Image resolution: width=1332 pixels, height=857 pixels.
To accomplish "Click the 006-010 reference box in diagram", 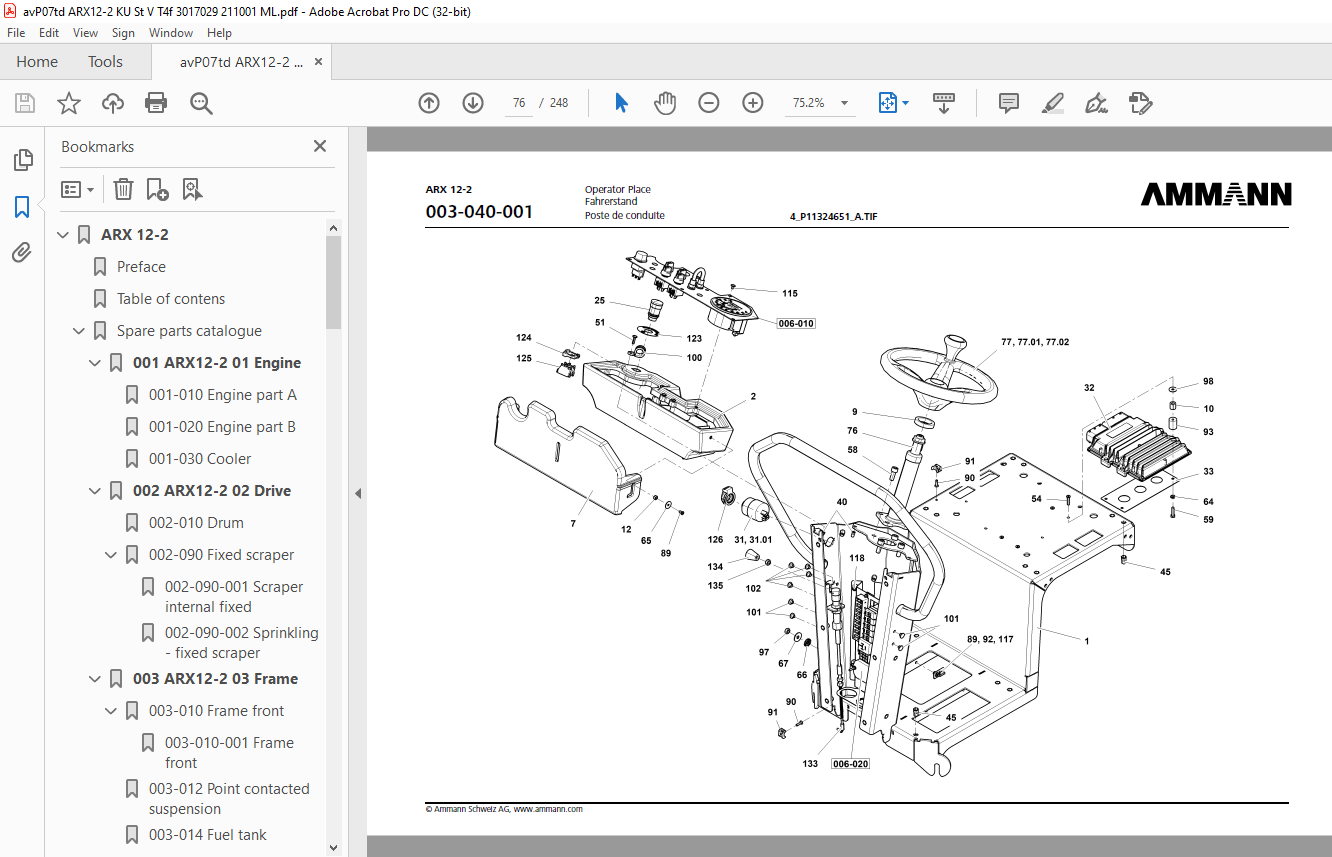I will [796, 324].
